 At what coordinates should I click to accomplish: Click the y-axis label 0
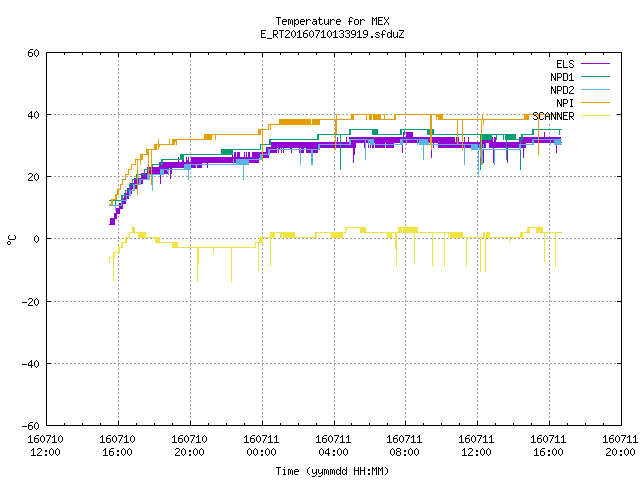[x=36, y=239]
